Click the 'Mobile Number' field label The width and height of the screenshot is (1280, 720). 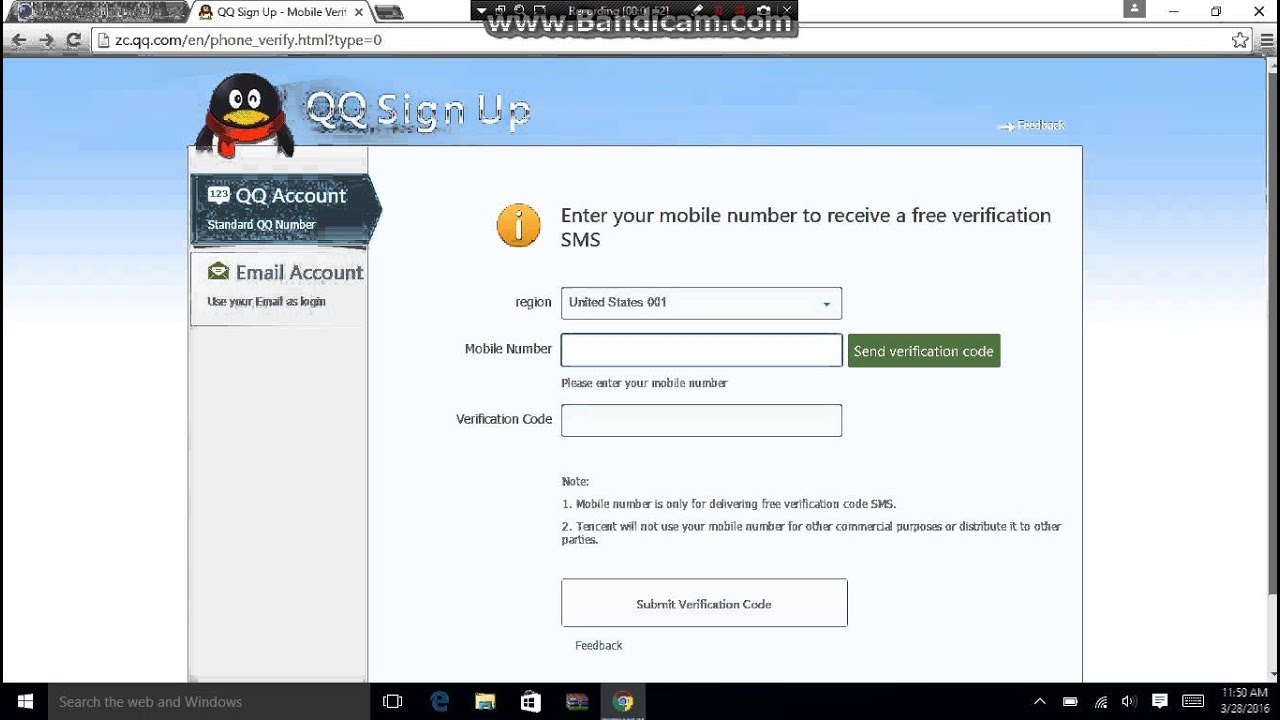click(x=508, y=349)
